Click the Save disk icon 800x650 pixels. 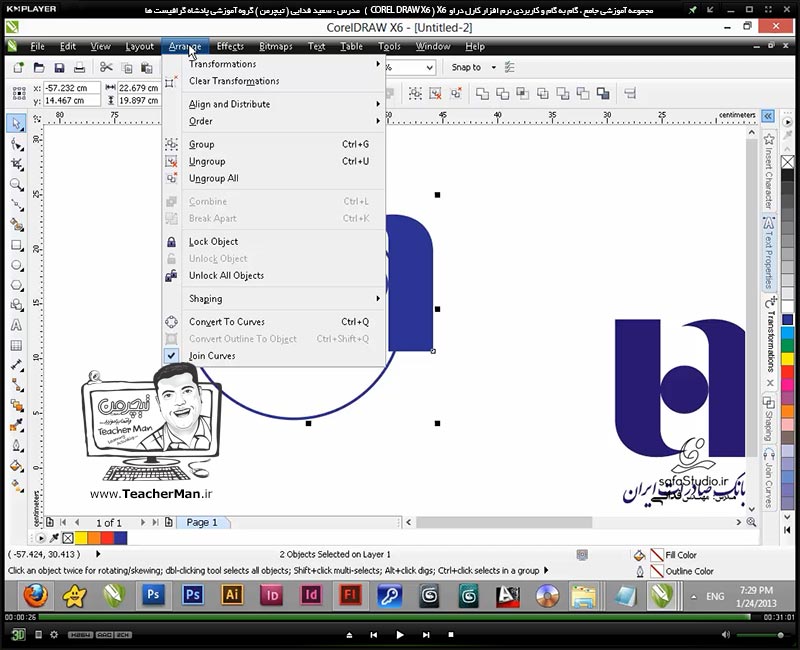[x=59, y=67]
